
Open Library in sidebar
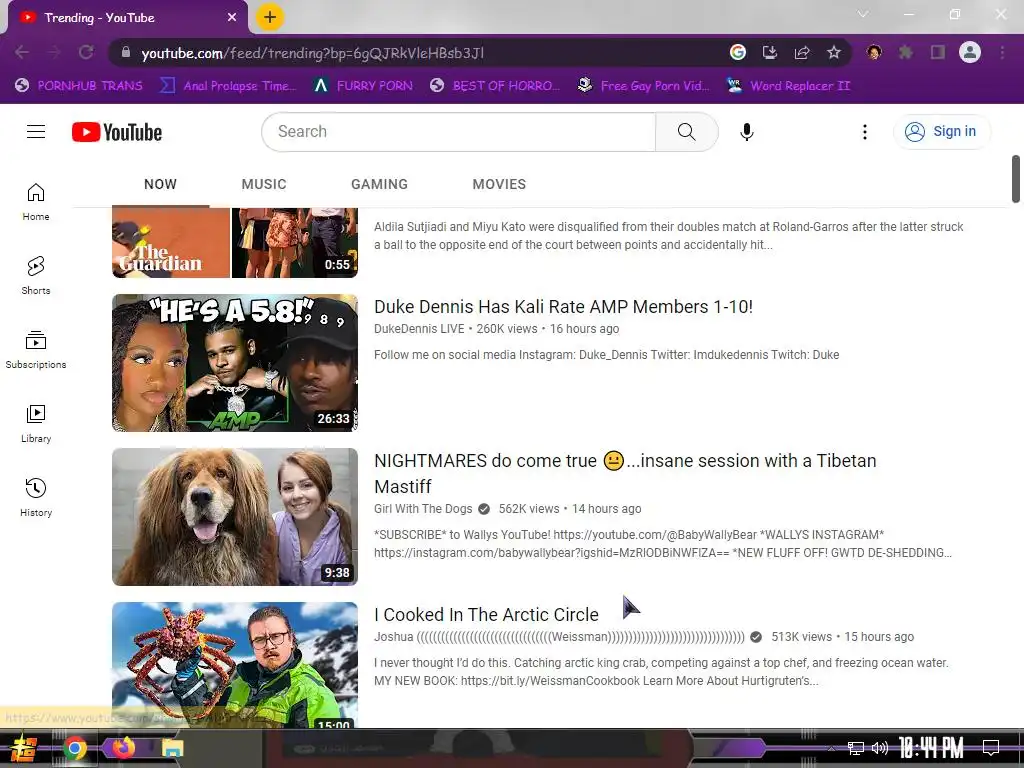[x=36, y=423]
